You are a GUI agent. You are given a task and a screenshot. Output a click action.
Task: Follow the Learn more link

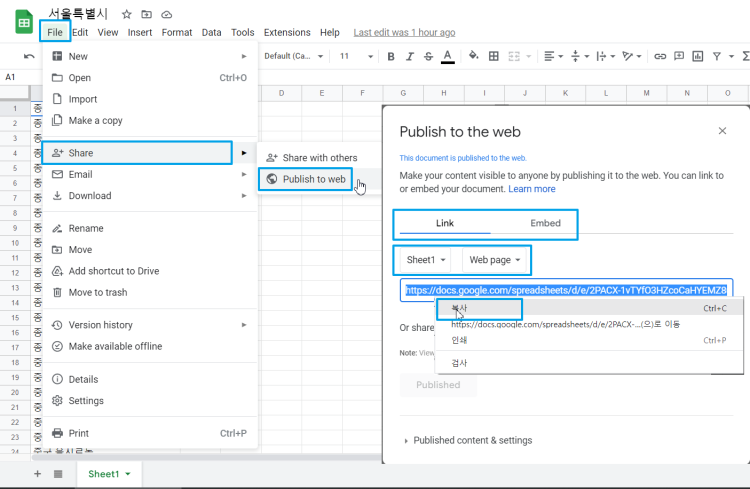tap(531, 189)
